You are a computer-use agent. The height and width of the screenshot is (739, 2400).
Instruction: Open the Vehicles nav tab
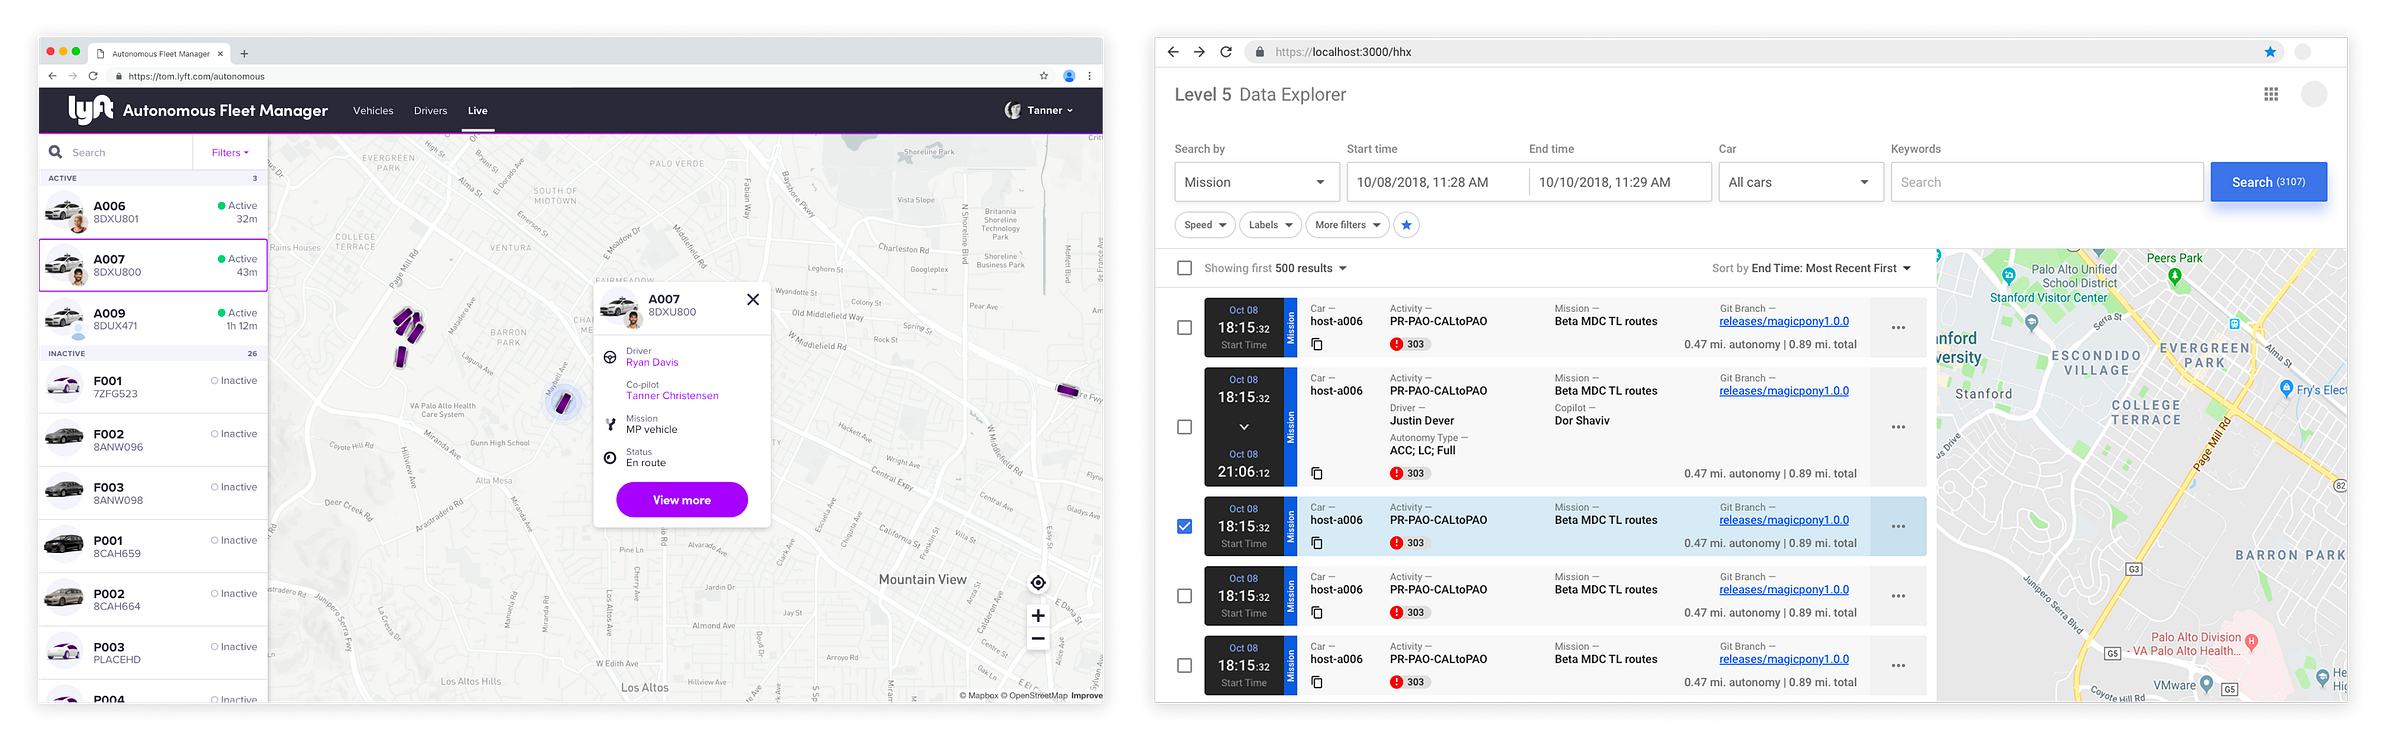(373, 111)
